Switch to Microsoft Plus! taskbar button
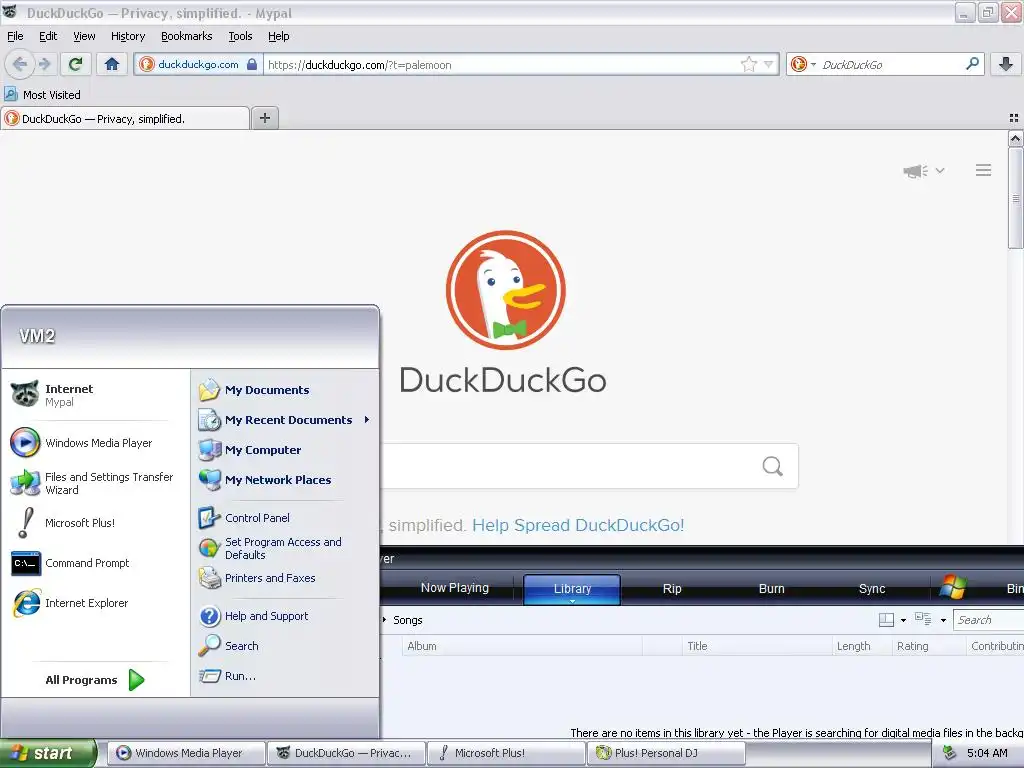This screenshot has width=1024, height=768. pyautogui.click(x=506, y=753)
